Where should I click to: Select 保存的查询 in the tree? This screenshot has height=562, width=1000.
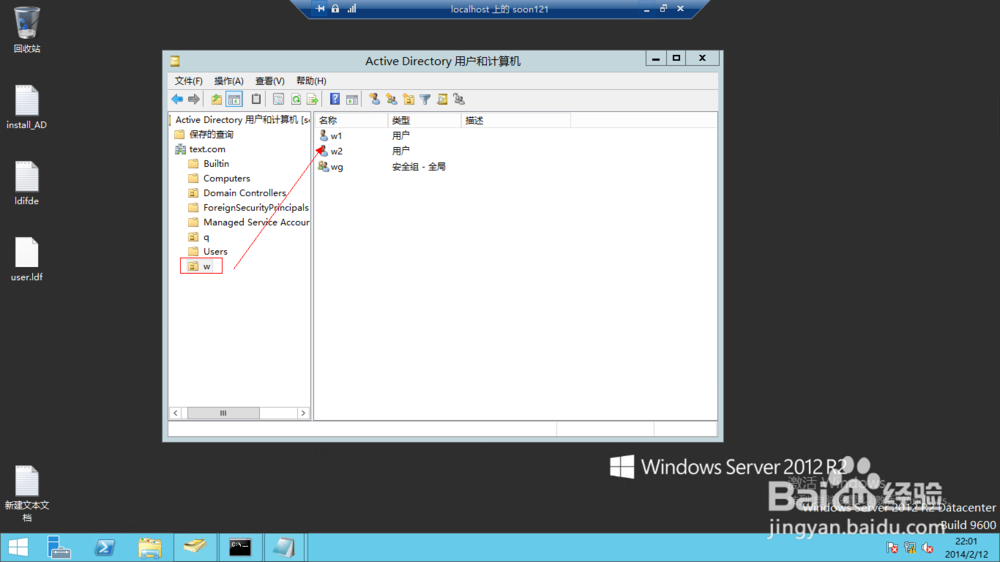[x=204, y=135]
